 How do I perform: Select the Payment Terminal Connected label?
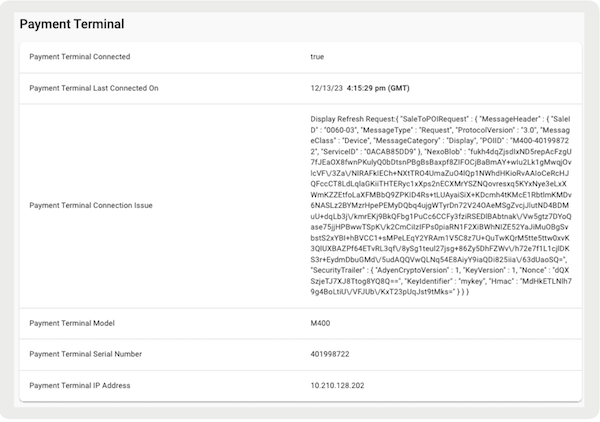[80, 57]
